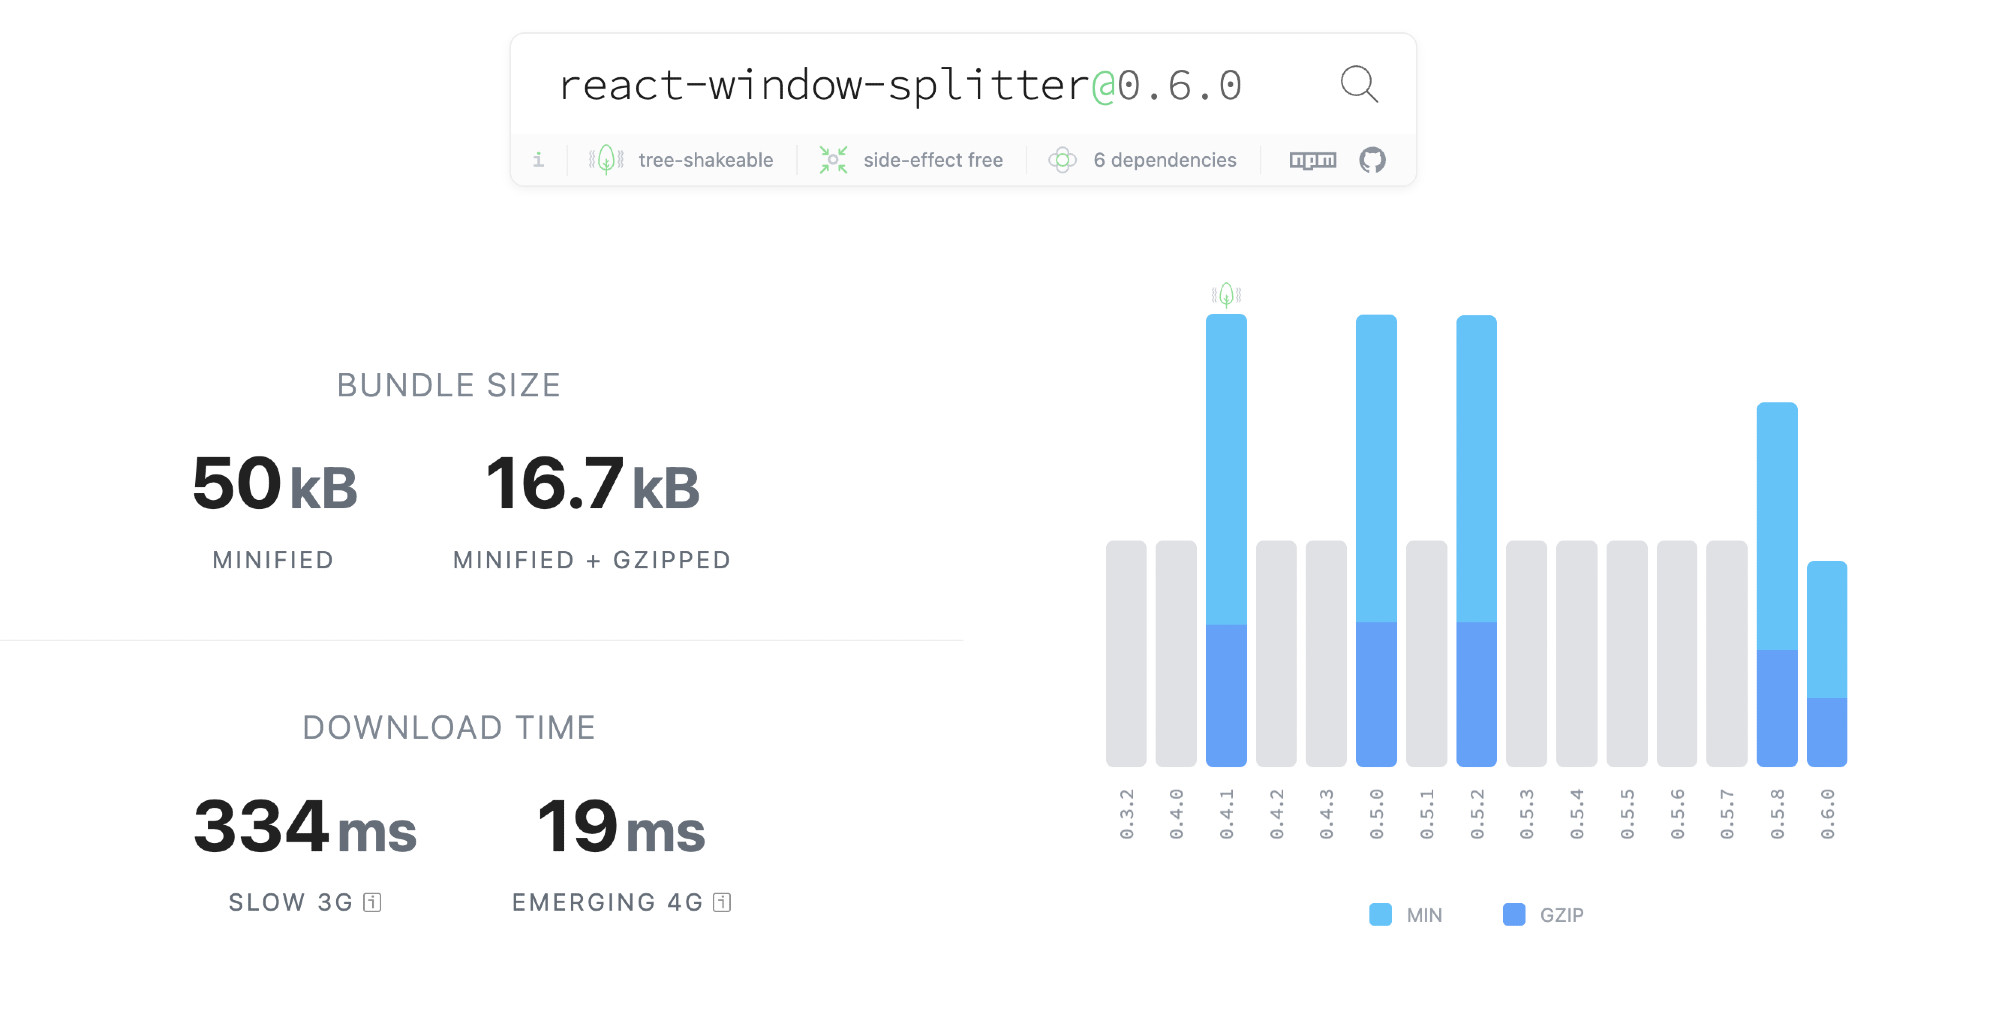Select the 0.5.0 version bar
The width and height of the screenshot is (1999, 1033).
point(1376,541)
